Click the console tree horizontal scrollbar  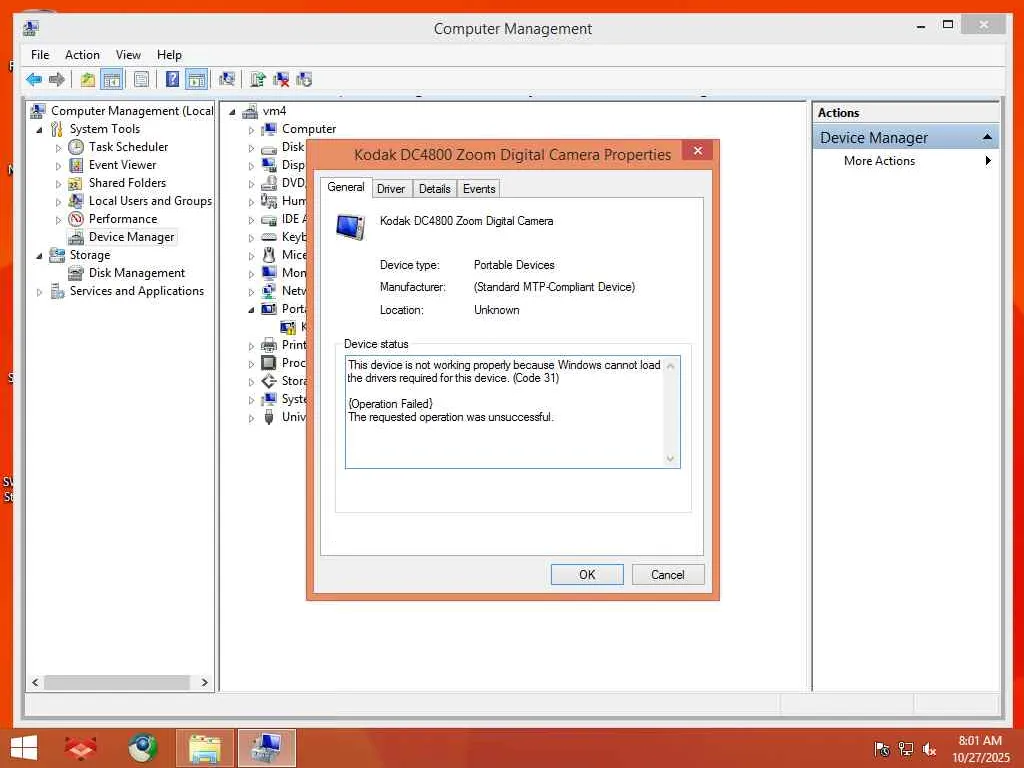[x=116, y=682]
